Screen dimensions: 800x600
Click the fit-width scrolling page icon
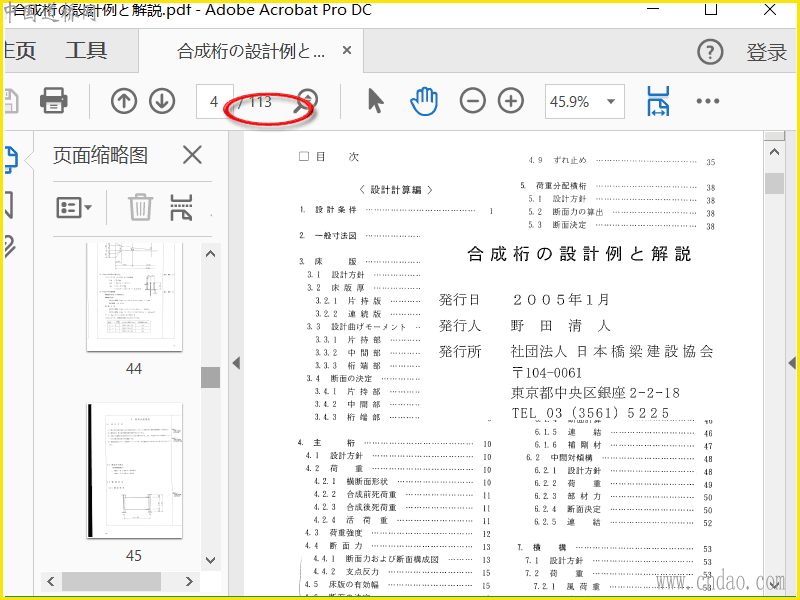click(658, 101)
